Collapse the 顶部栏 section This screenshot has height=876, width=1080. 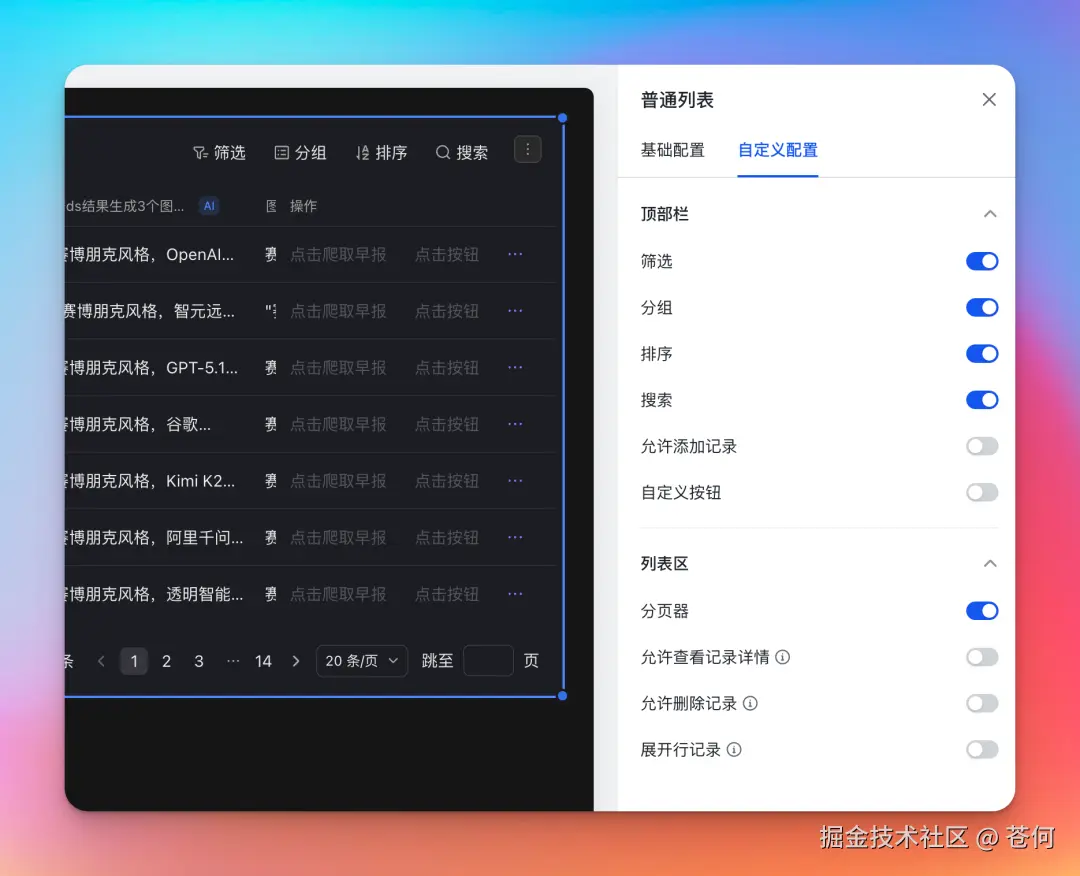(990, 214)
